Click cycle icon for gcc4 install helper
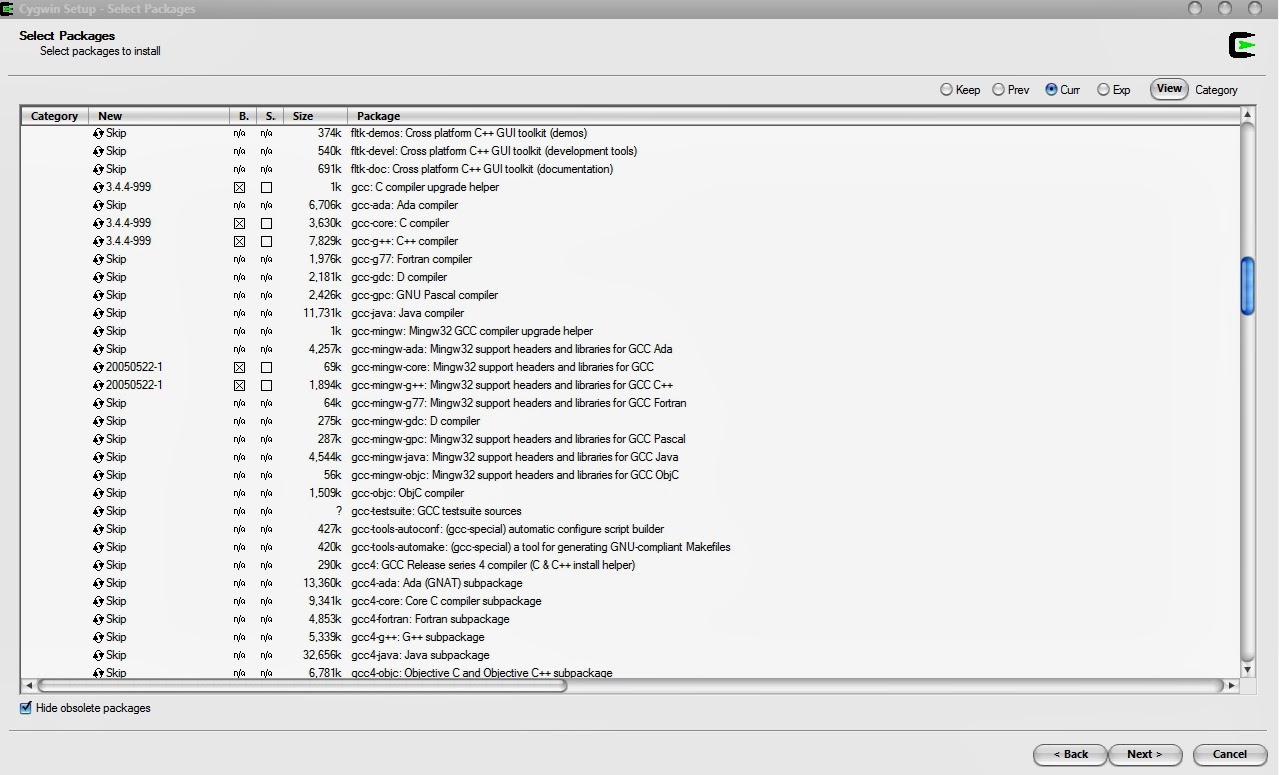 (99, 565)
